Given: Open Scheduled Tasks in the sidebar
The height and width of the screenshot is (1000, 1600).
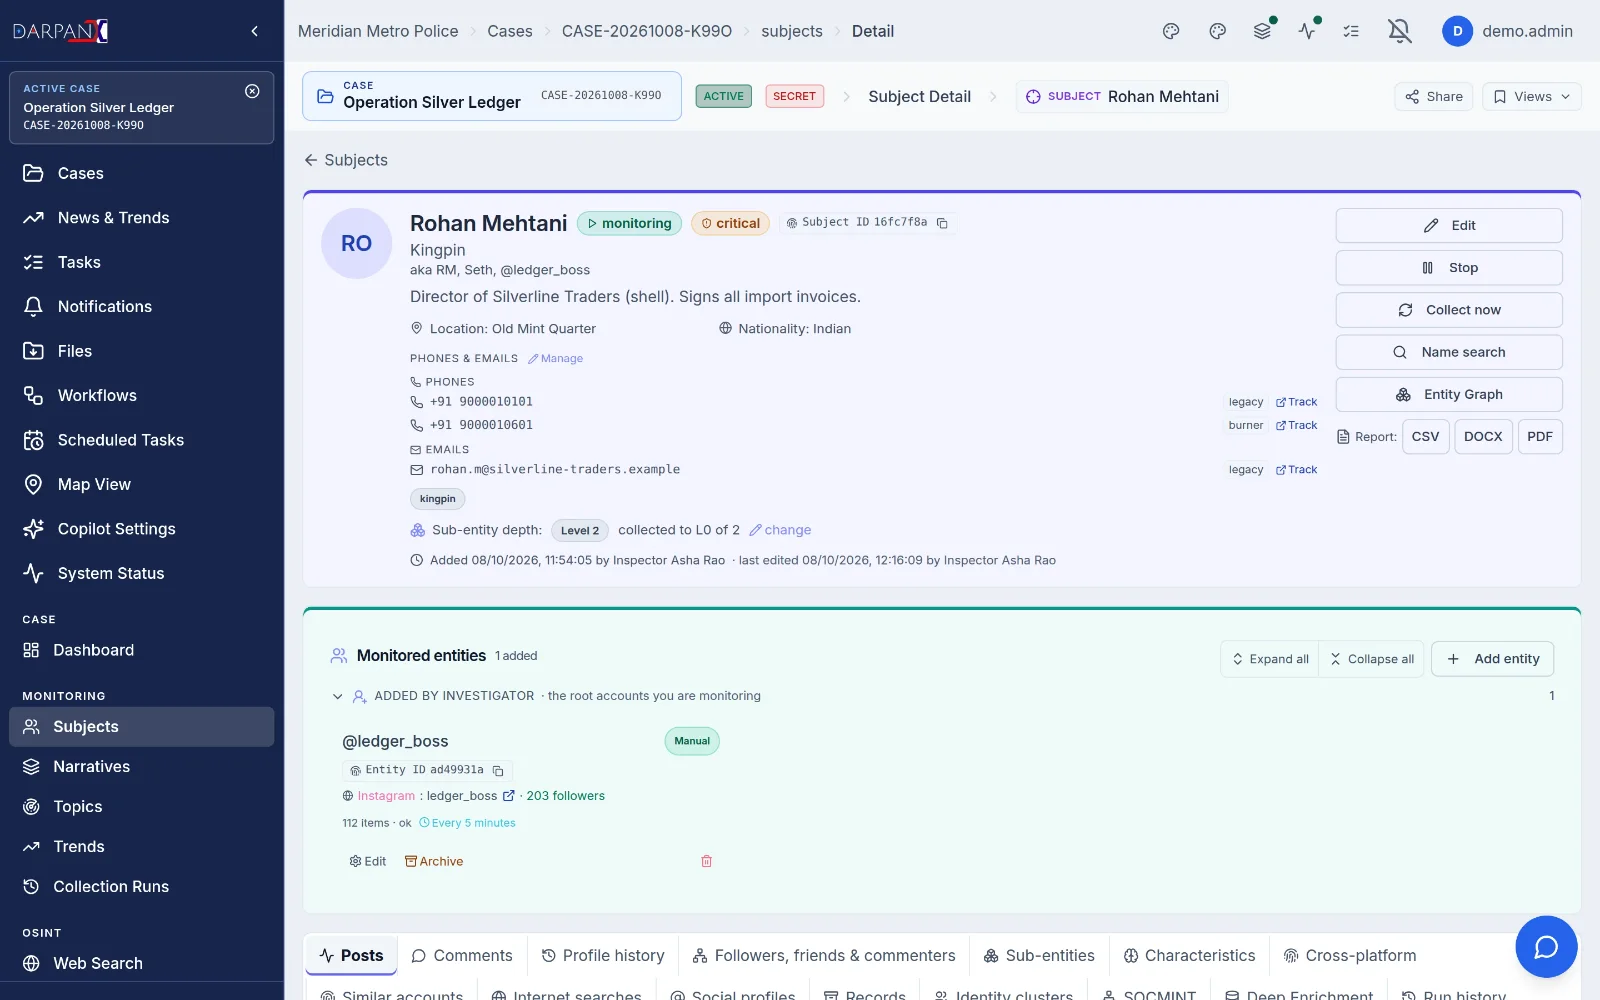Looking at the screenshot, I should click(x=142, y=440).
